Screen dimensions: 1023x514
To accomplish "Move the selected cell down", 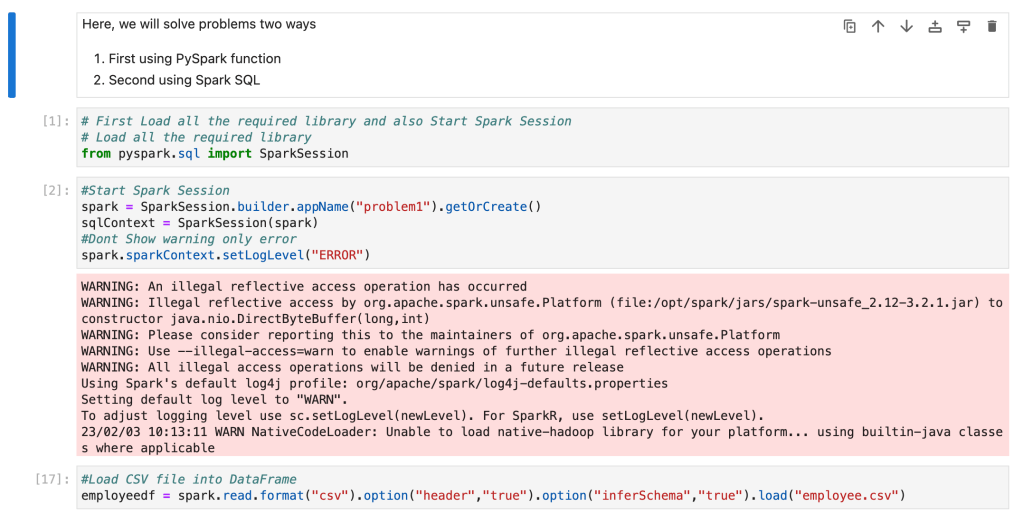I will [906, 27].
